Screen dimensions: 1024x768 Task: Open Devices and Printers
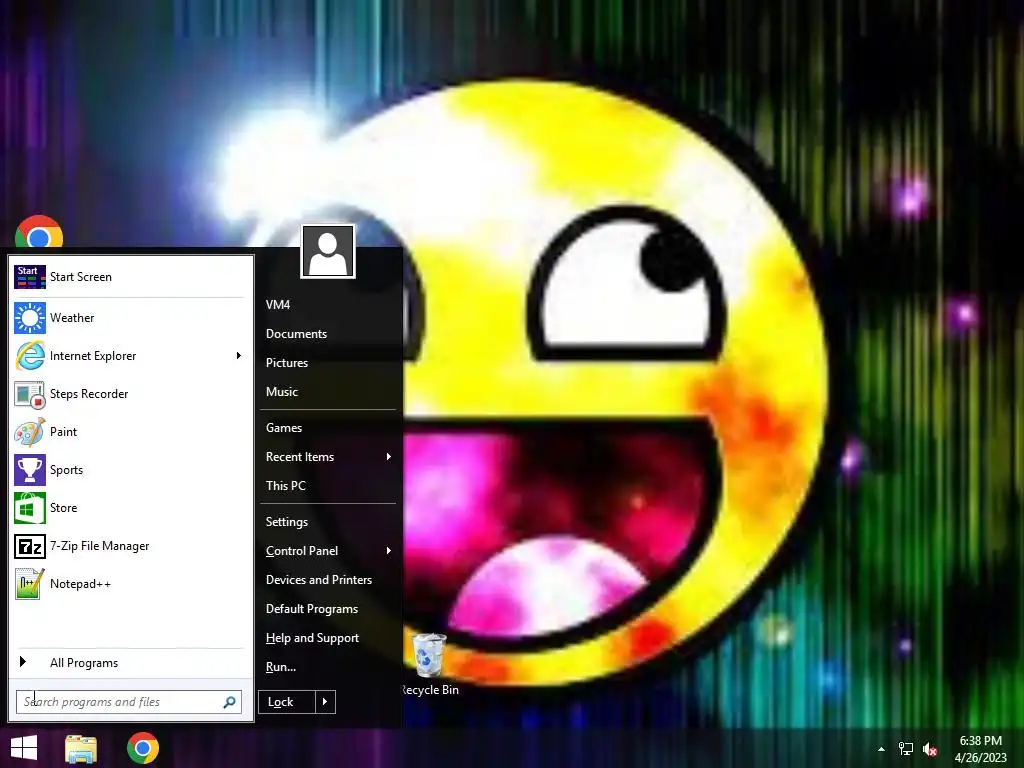319,580
